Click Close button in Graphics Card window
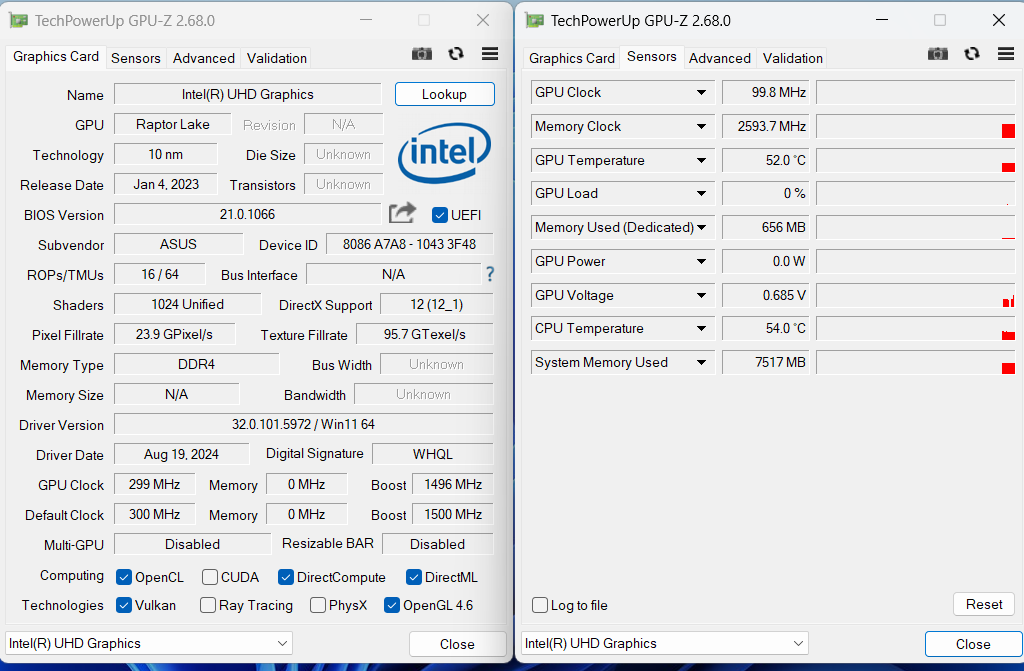Viewport: 1024px width, 671px height. pos(457,644)
